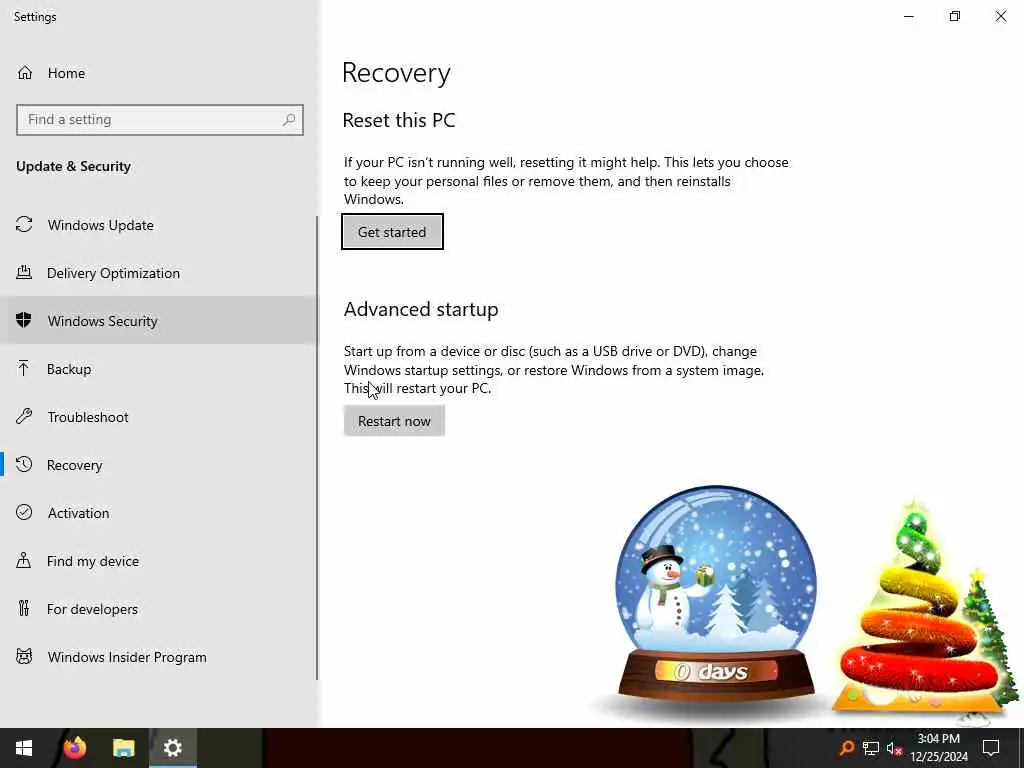1024x768 pixels.
Task: Click the Update & Security heading
Action: (73, 167)
